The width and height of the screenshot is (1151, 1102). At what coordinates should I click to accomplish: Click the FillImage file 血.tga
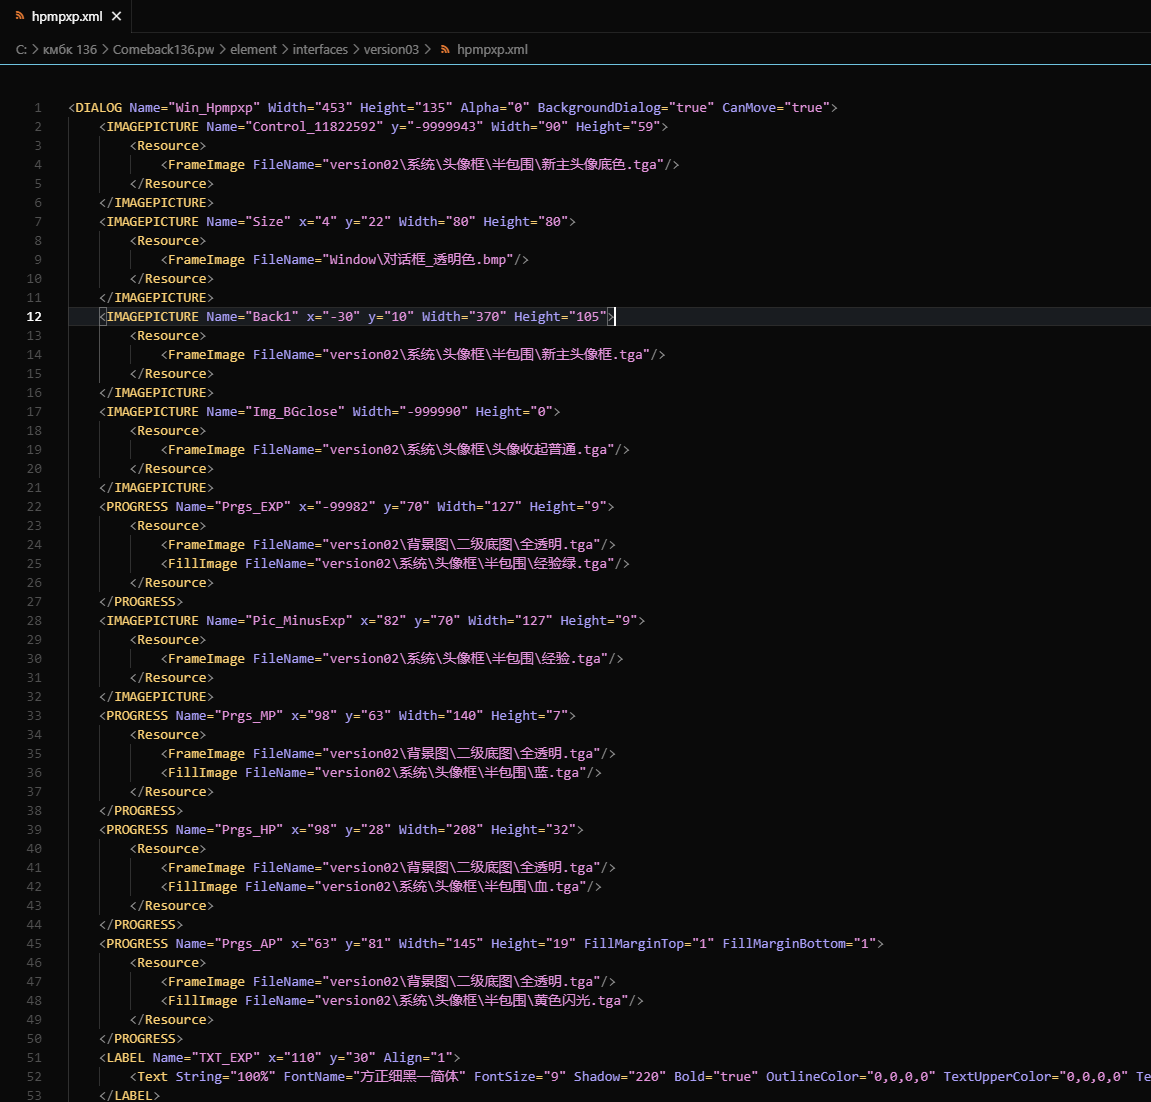tap(556, 887)
